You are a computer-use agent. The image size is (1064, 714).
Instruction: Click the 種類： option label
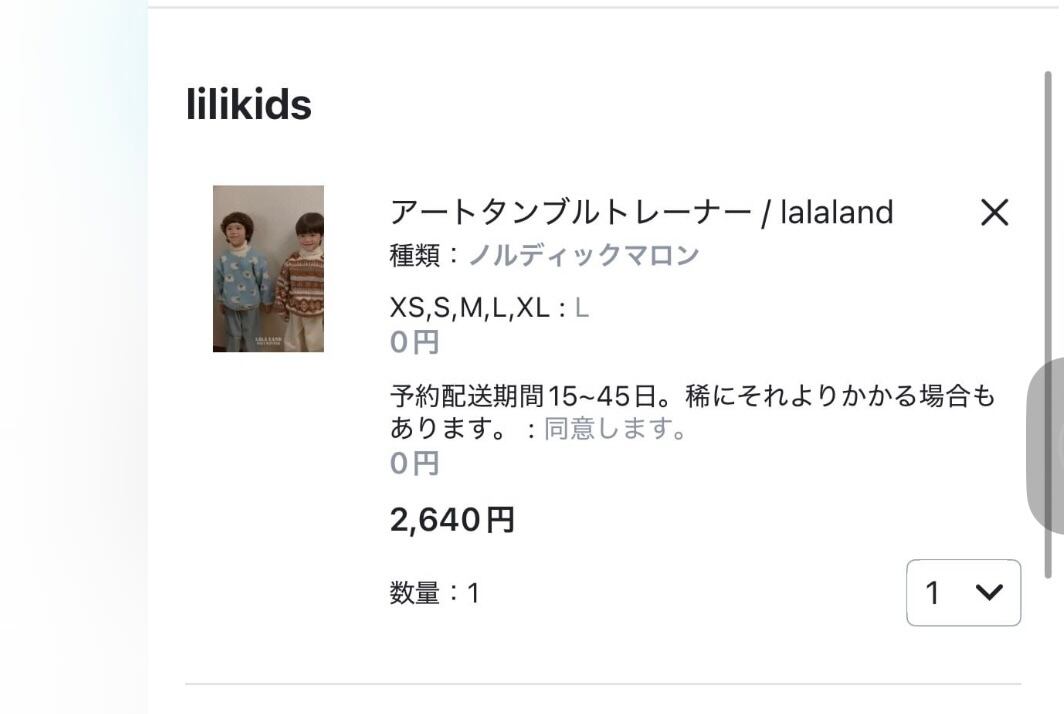point(425,255)
